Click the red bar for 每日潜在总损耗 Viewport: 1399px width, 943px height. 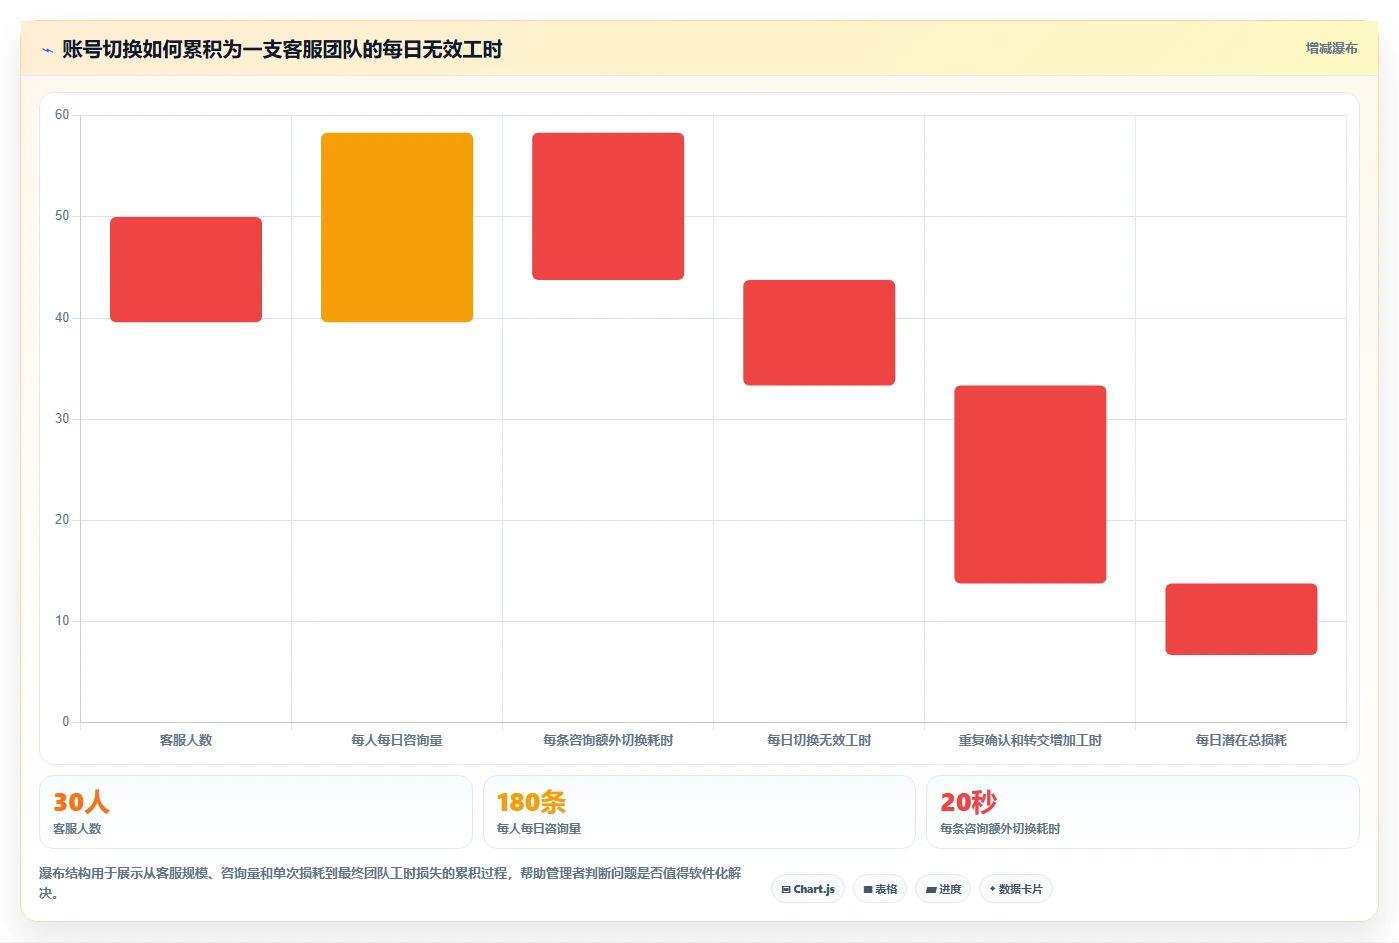pos(1241,619)
